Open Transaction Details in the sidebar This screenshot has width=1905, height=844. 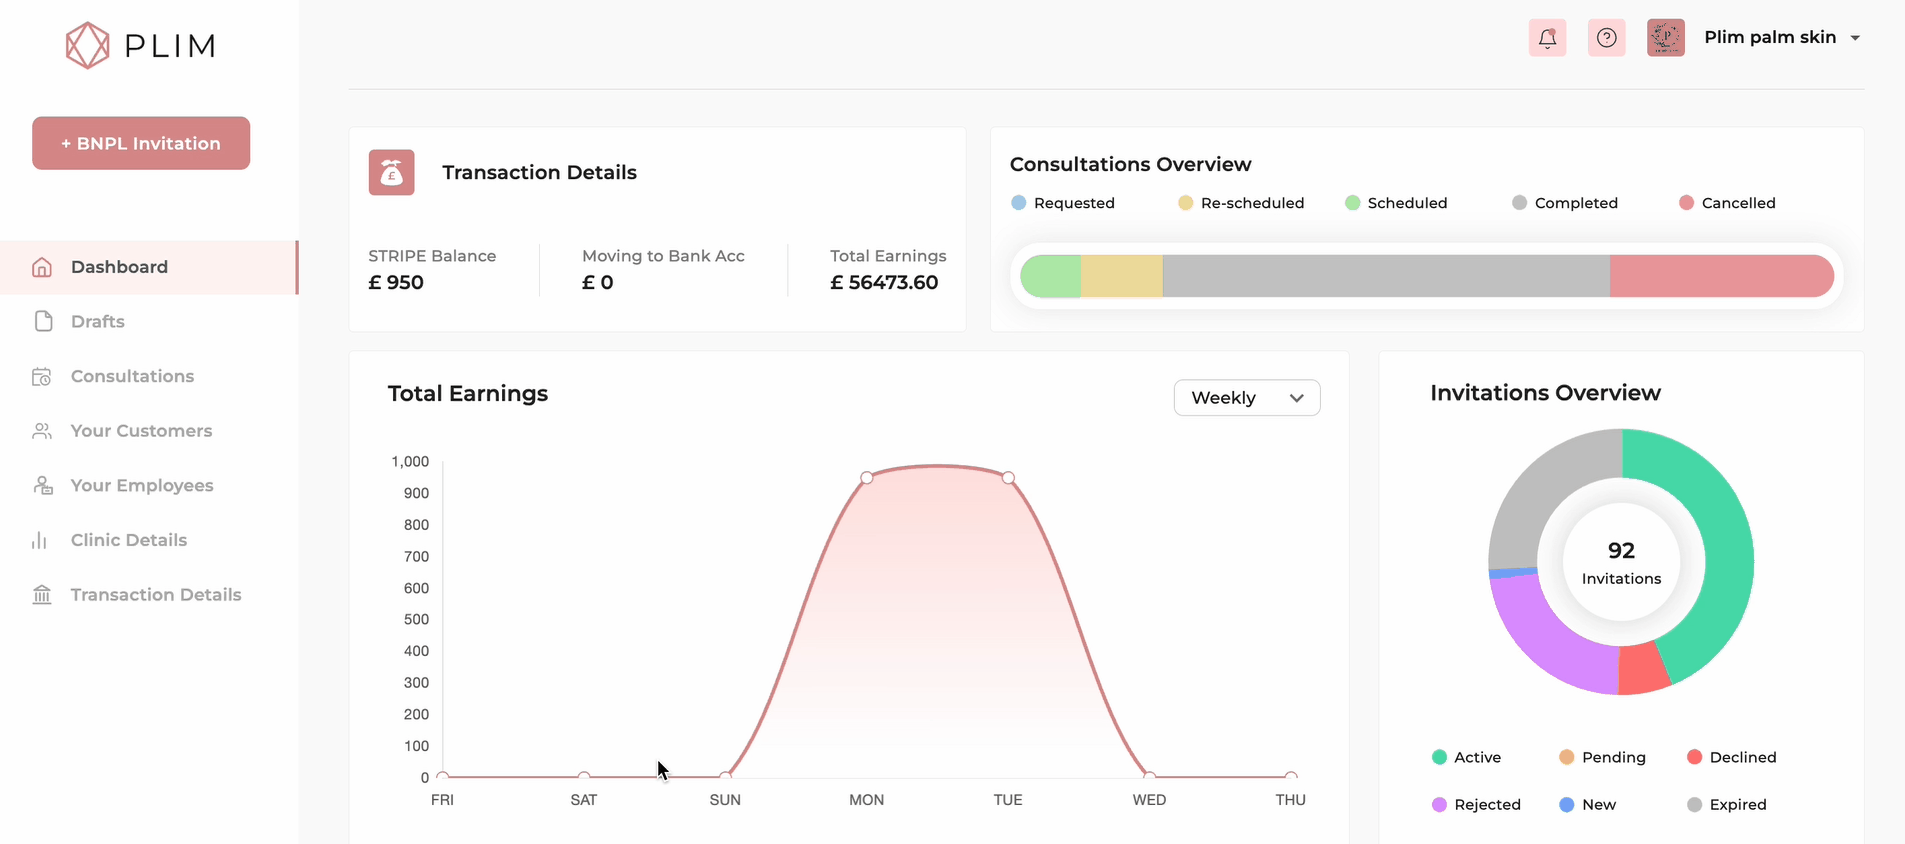click(x=156, y=595)
